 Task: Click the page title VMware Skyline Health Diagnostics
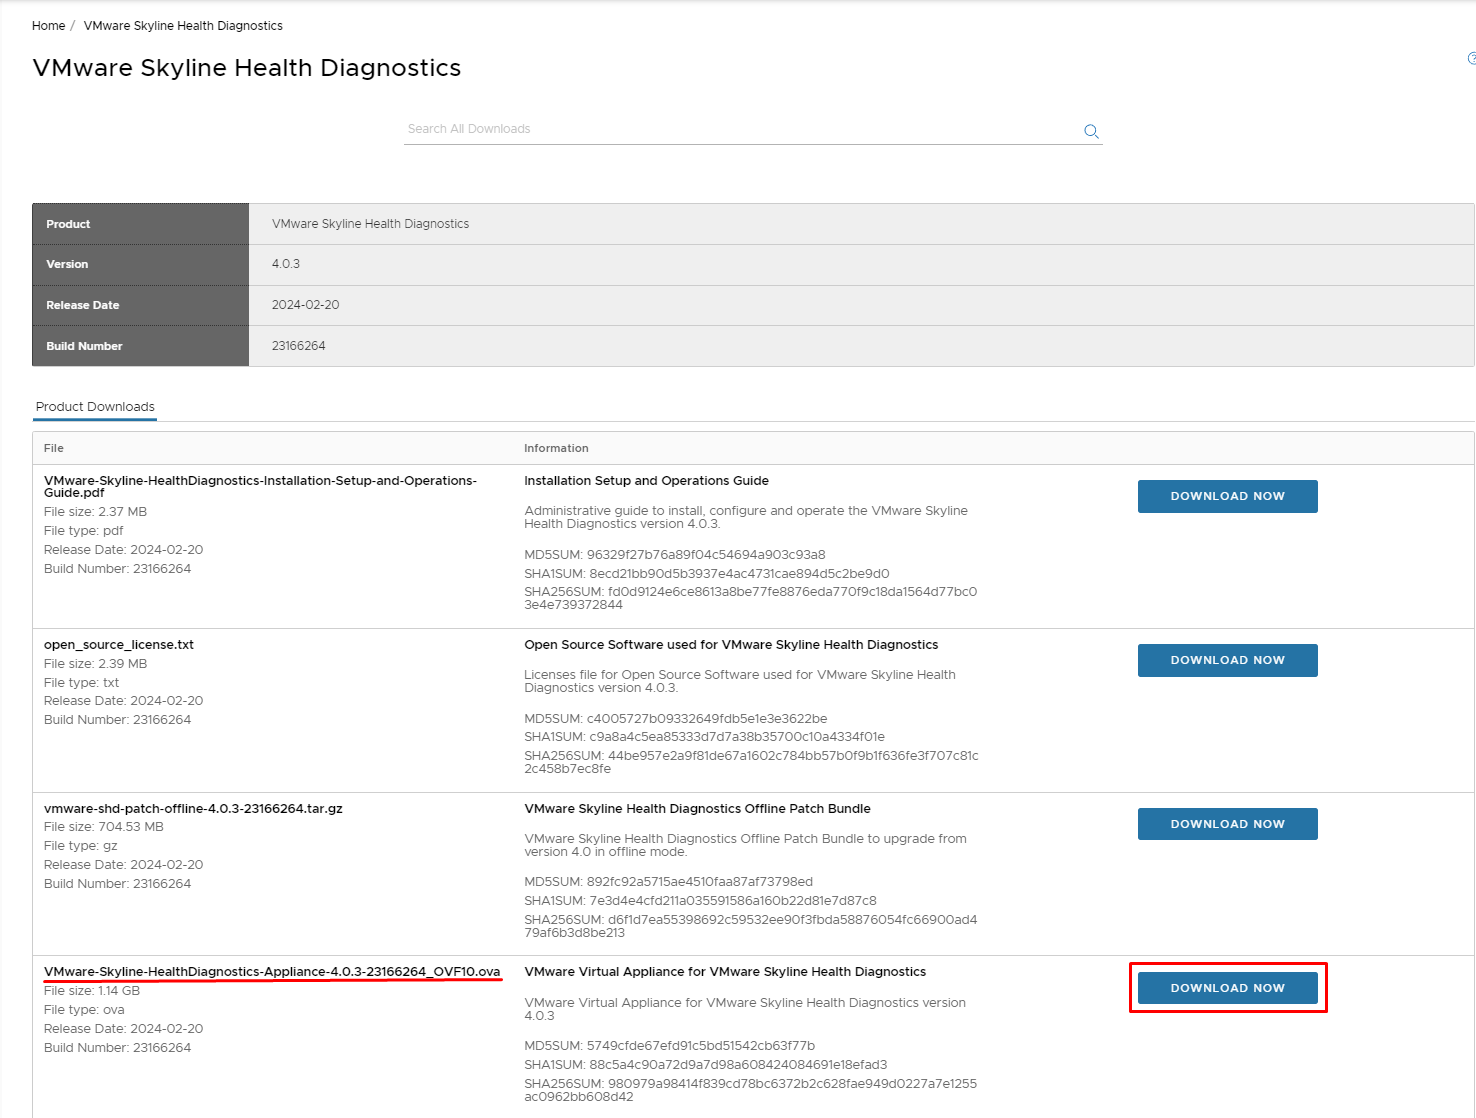tap(246, 68)
